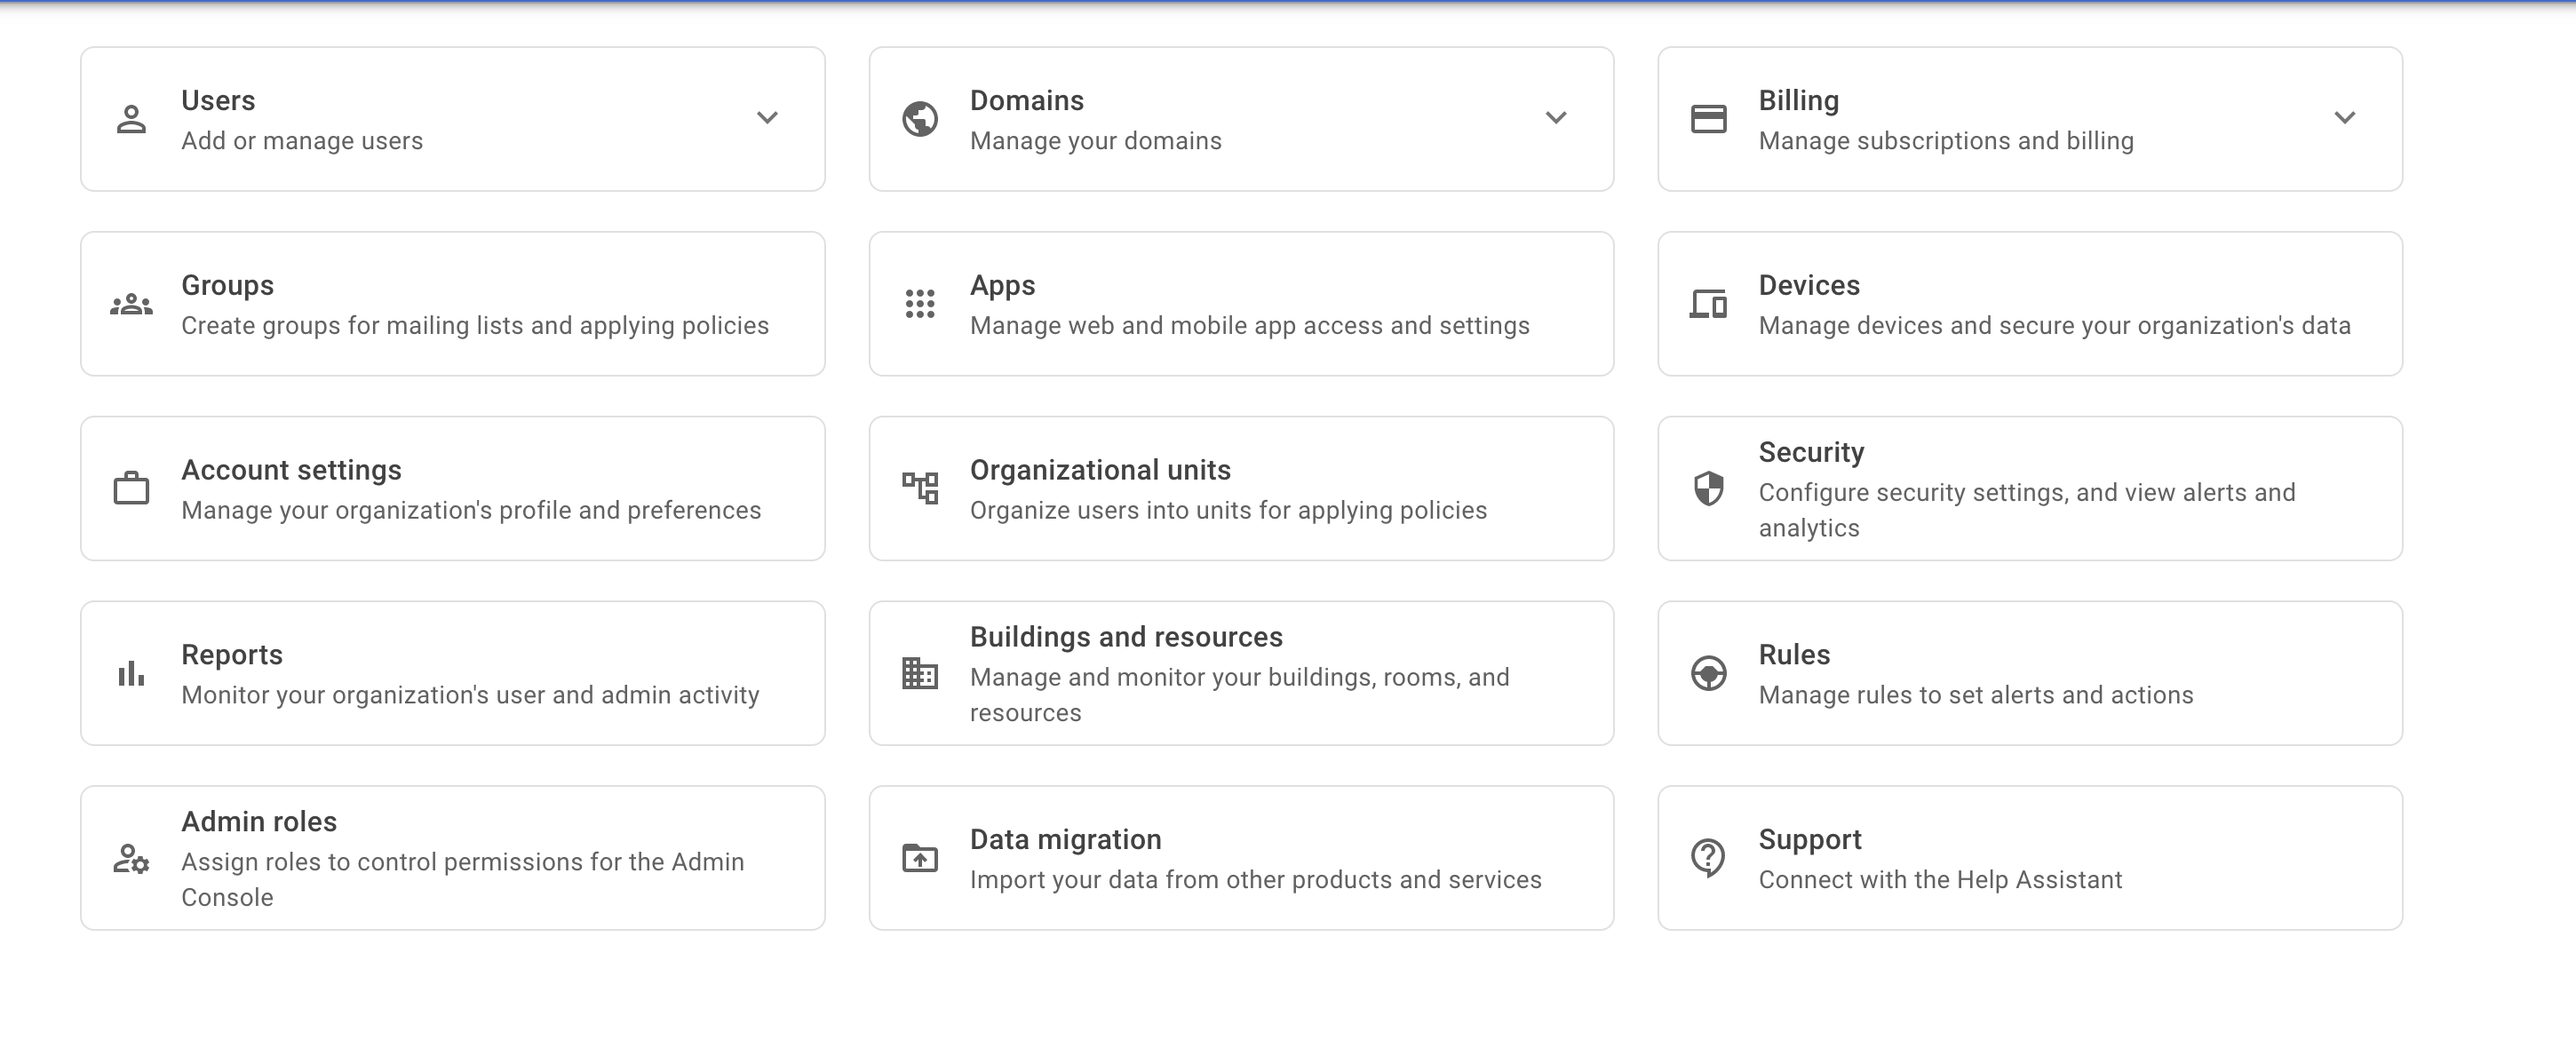Open the Support heading link
The width and height of the screenshot is (2576, 1048).
(x=1810, y=839)
